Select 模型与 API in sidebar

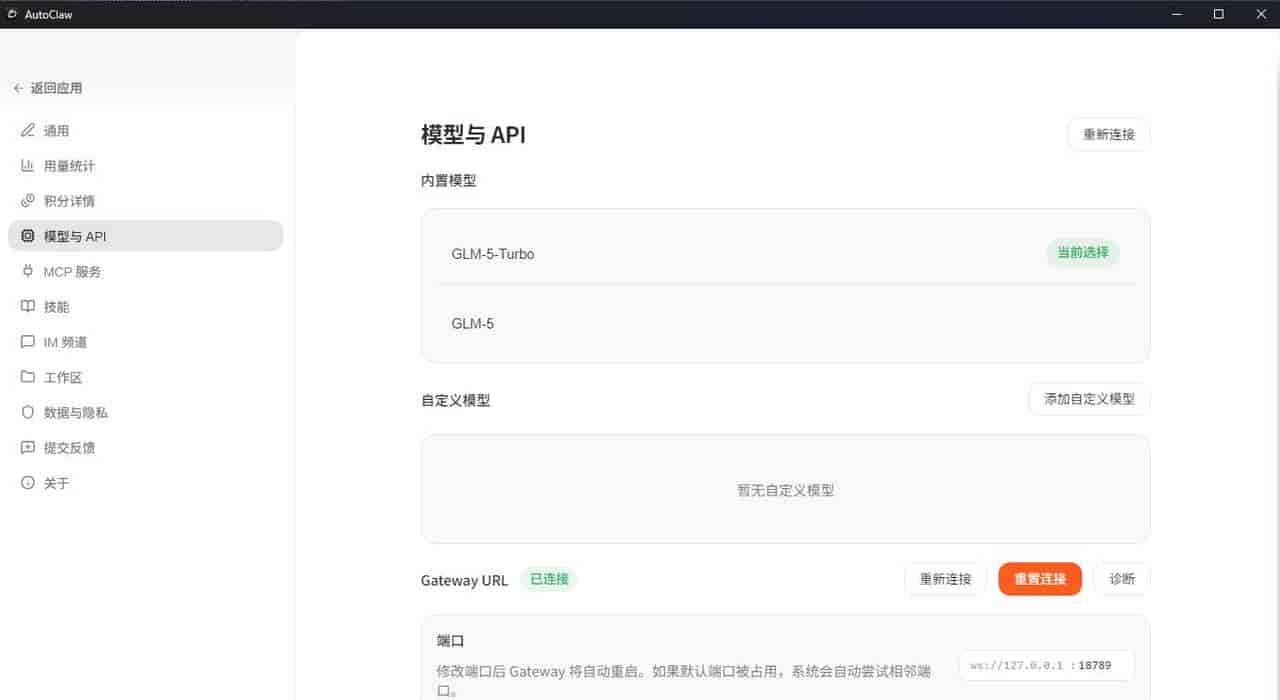pos(146,236)
